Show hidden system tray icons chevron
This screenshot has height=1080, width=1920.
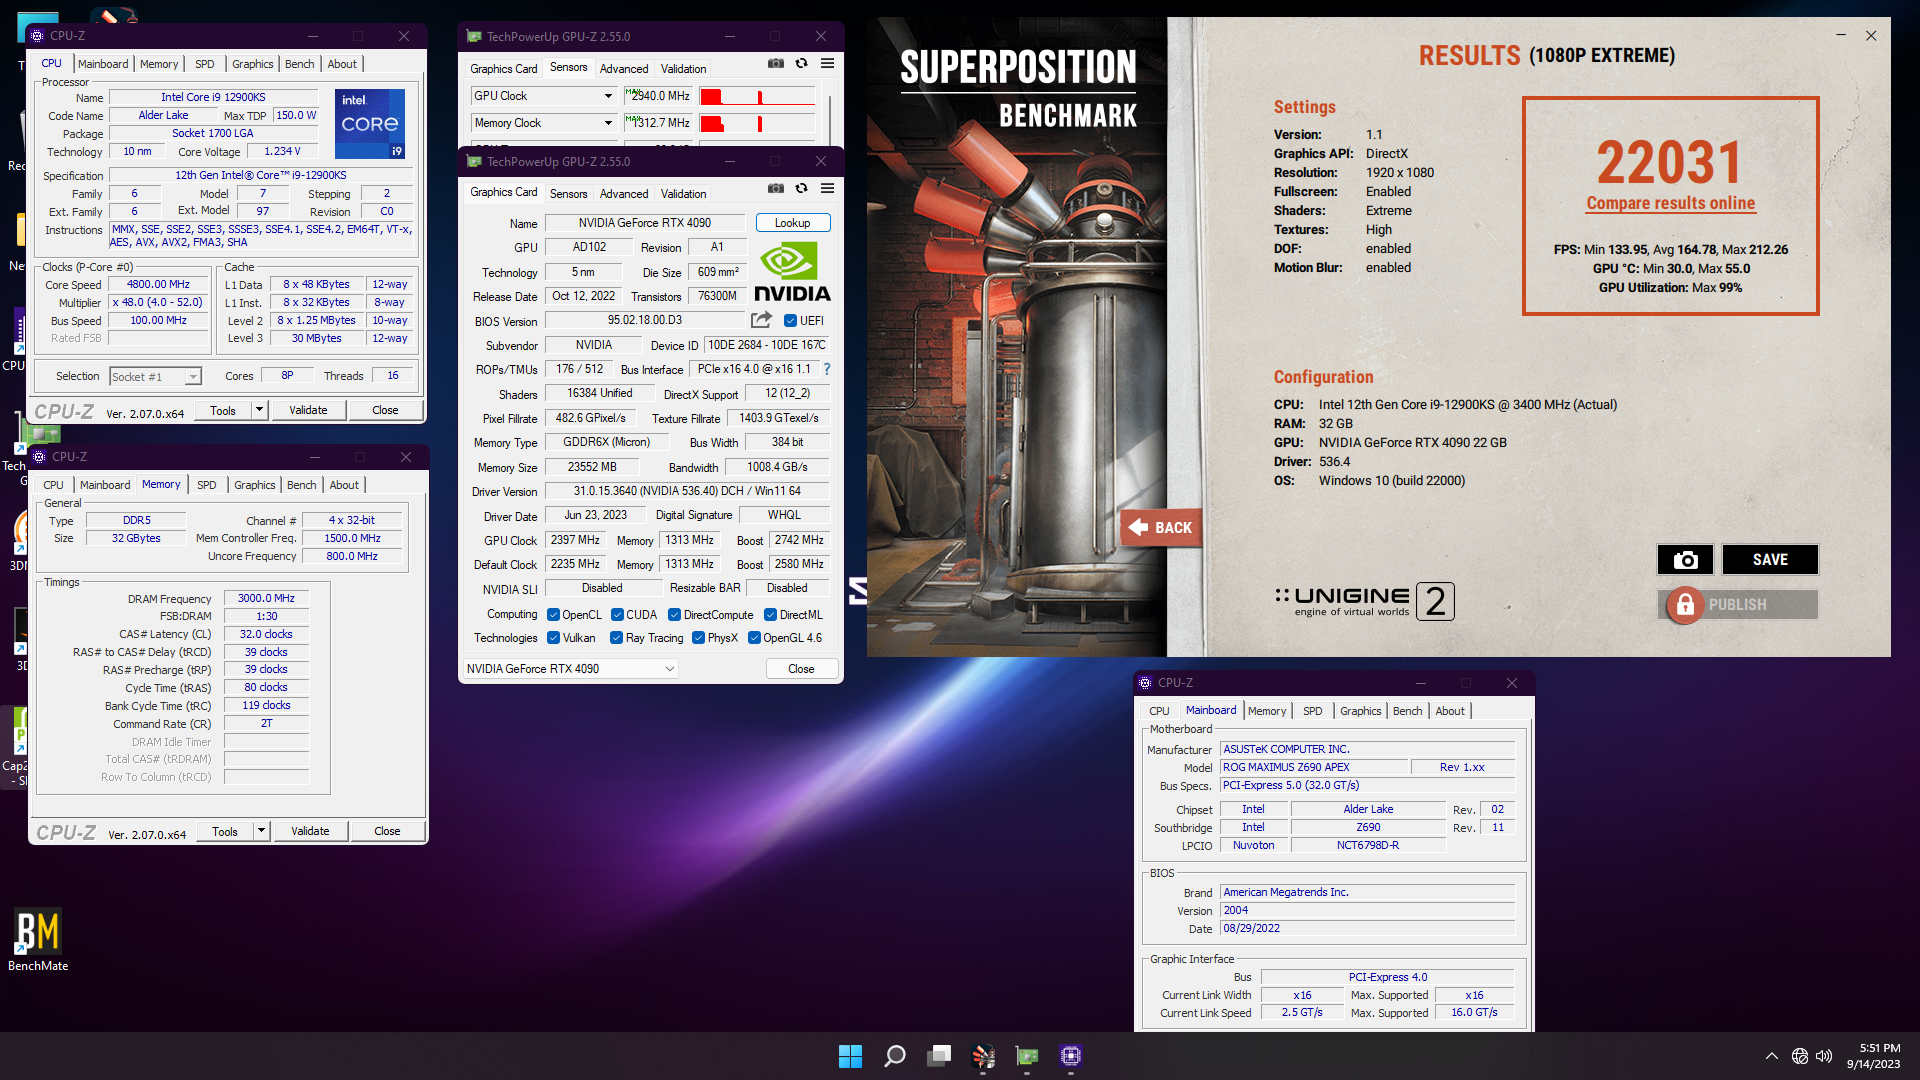(1771, 1056)
